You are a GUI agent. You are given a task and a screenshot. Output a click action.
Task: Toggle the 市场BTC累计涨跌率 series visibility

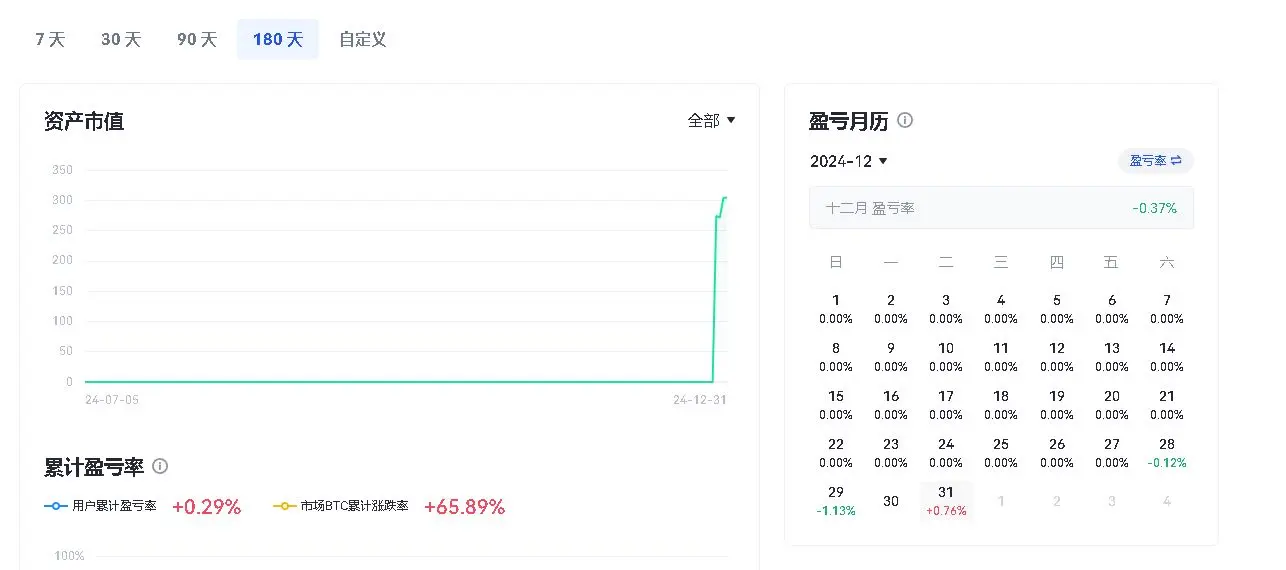[341, 507]
